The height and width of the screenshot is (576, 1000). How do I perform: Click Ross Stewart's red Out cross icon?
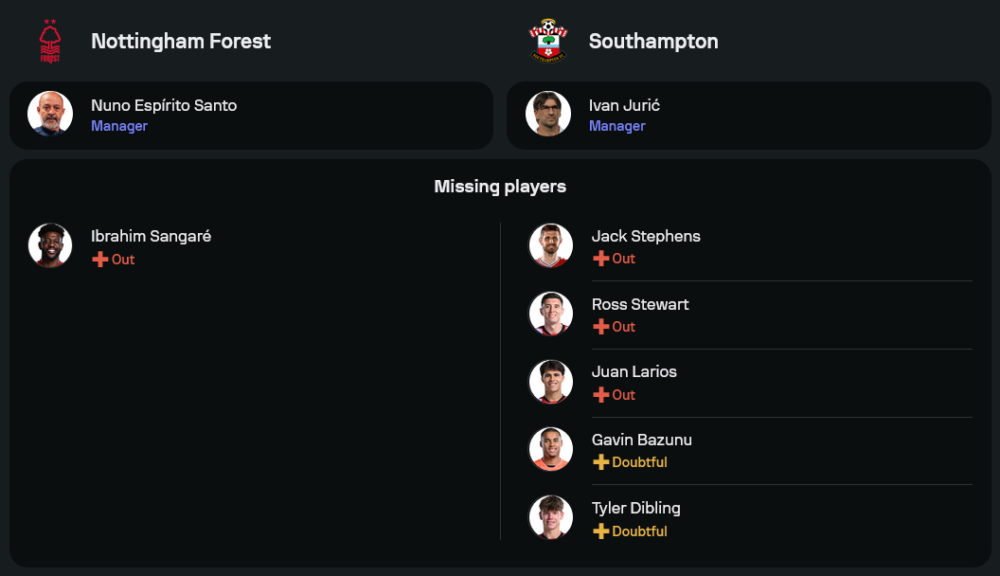pyautogui.click(x=601, y=327)
